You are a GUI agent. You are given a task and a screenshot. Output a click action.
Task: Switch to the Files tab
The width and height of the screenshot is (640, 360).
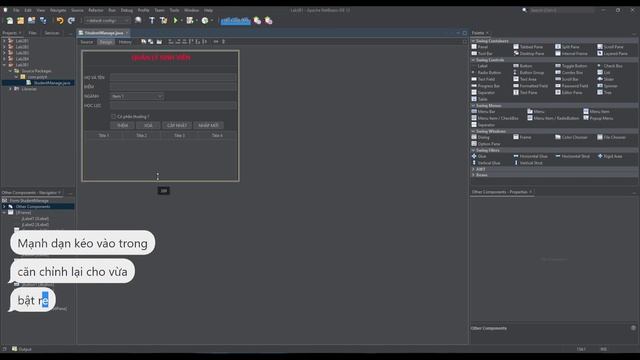tap(32, 33)
